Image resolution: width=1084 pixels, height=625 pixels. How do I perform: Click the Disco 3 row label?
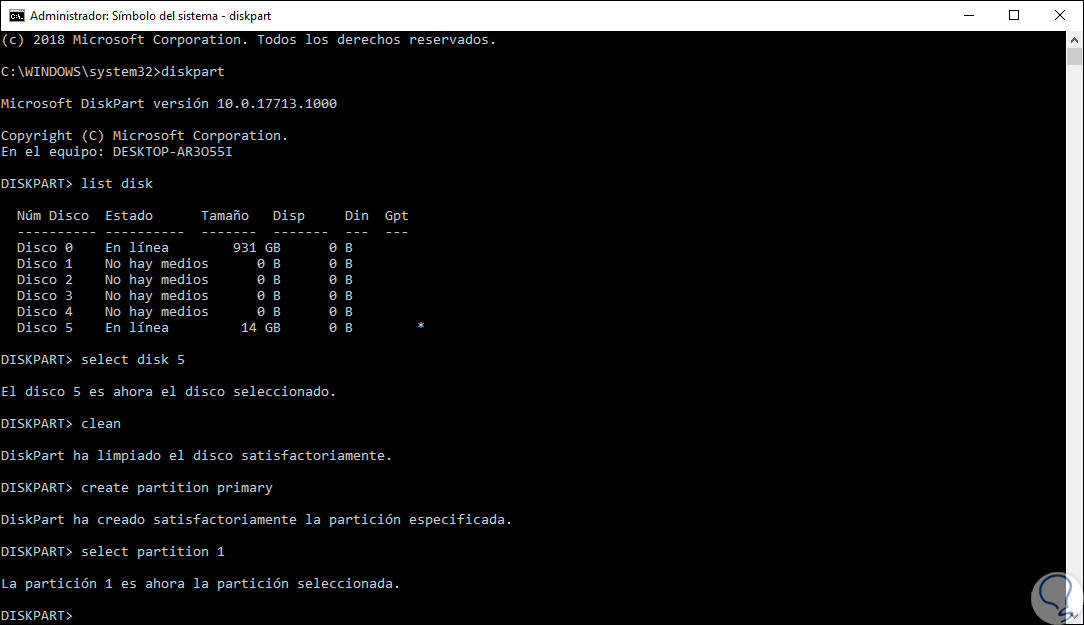click(44, 295)
